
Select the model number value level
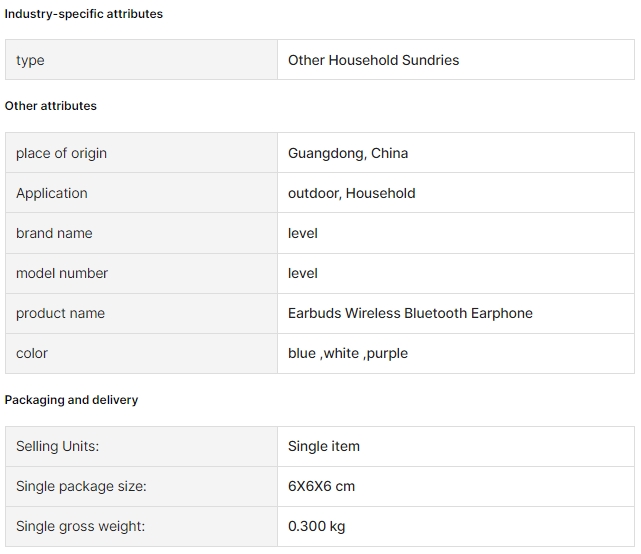click(x=303, y=273)
